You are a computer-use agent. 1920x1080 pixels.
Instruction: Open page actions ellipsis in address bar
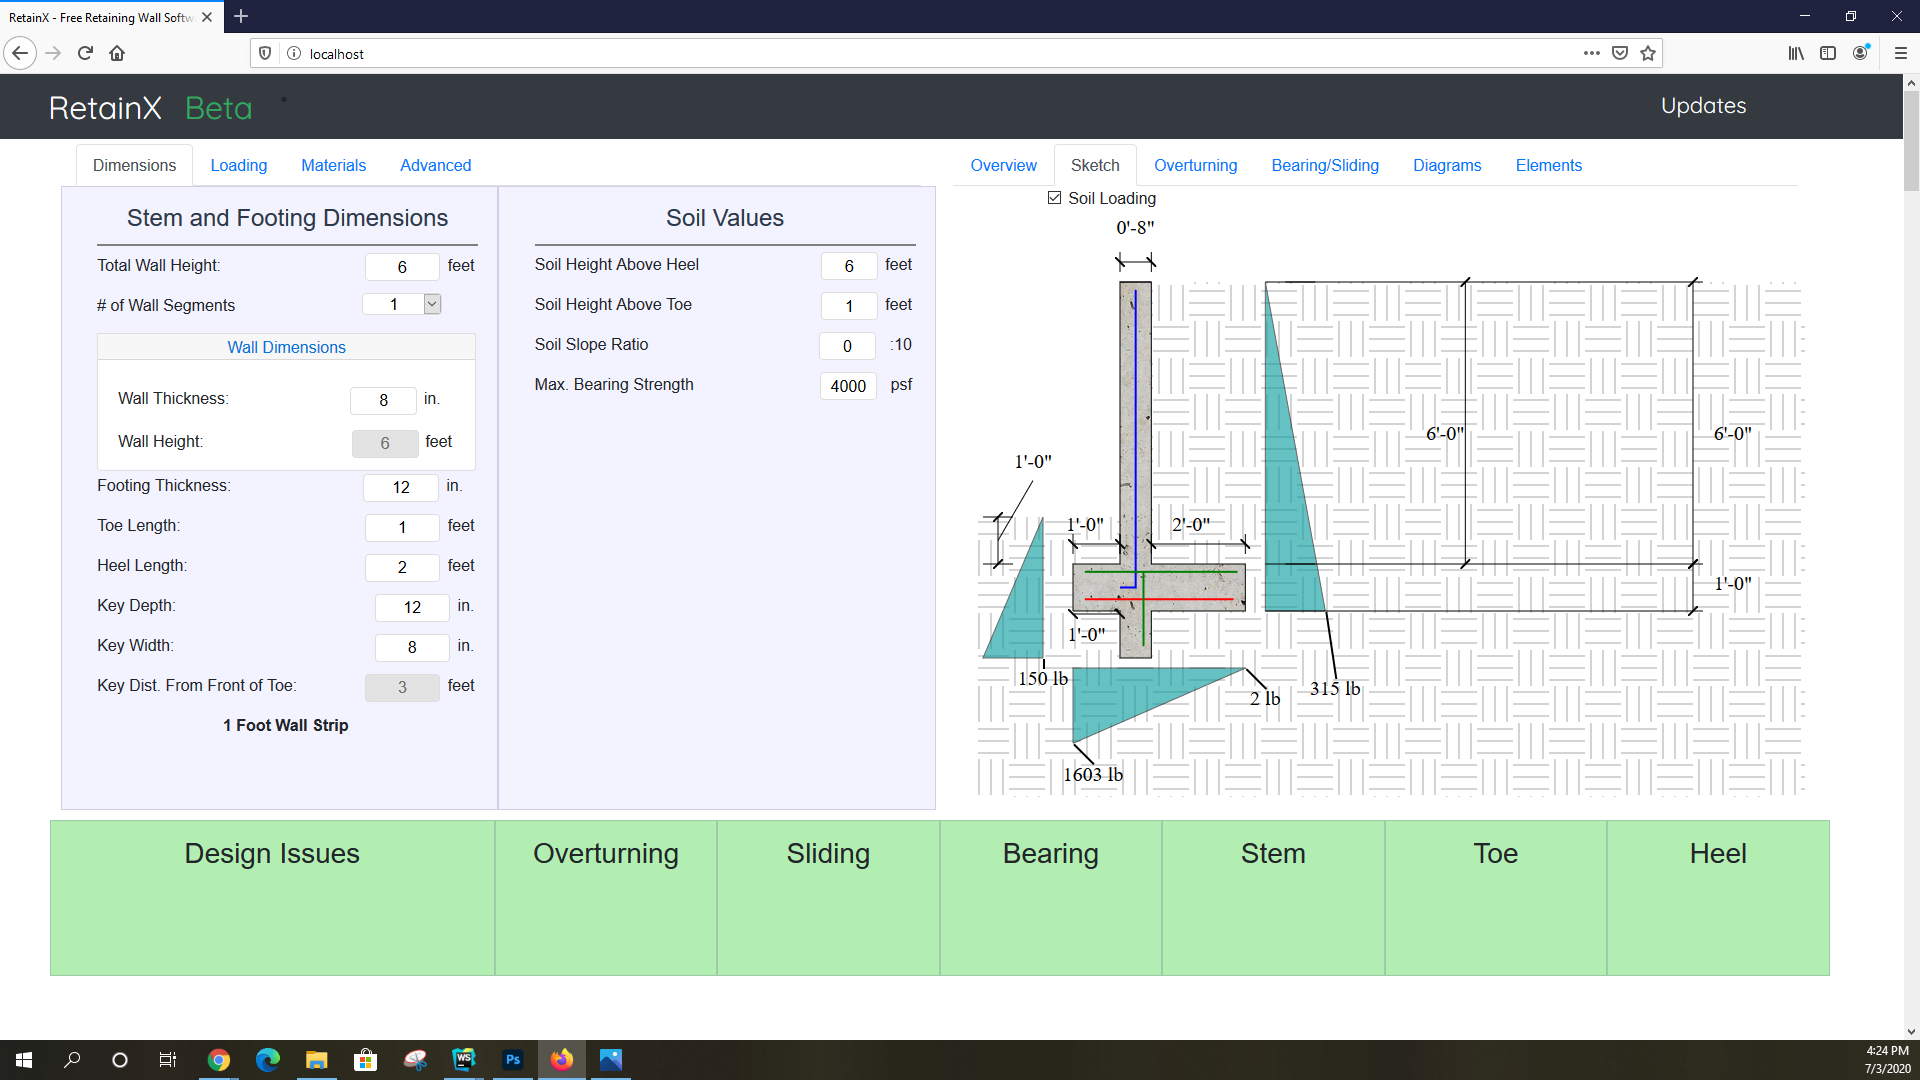(1591, 53)
